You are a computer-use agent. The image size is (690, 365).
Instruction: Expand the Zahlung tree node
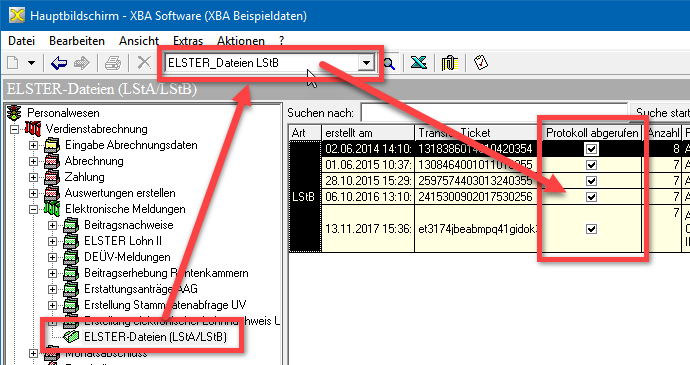(x=33, y=177)
